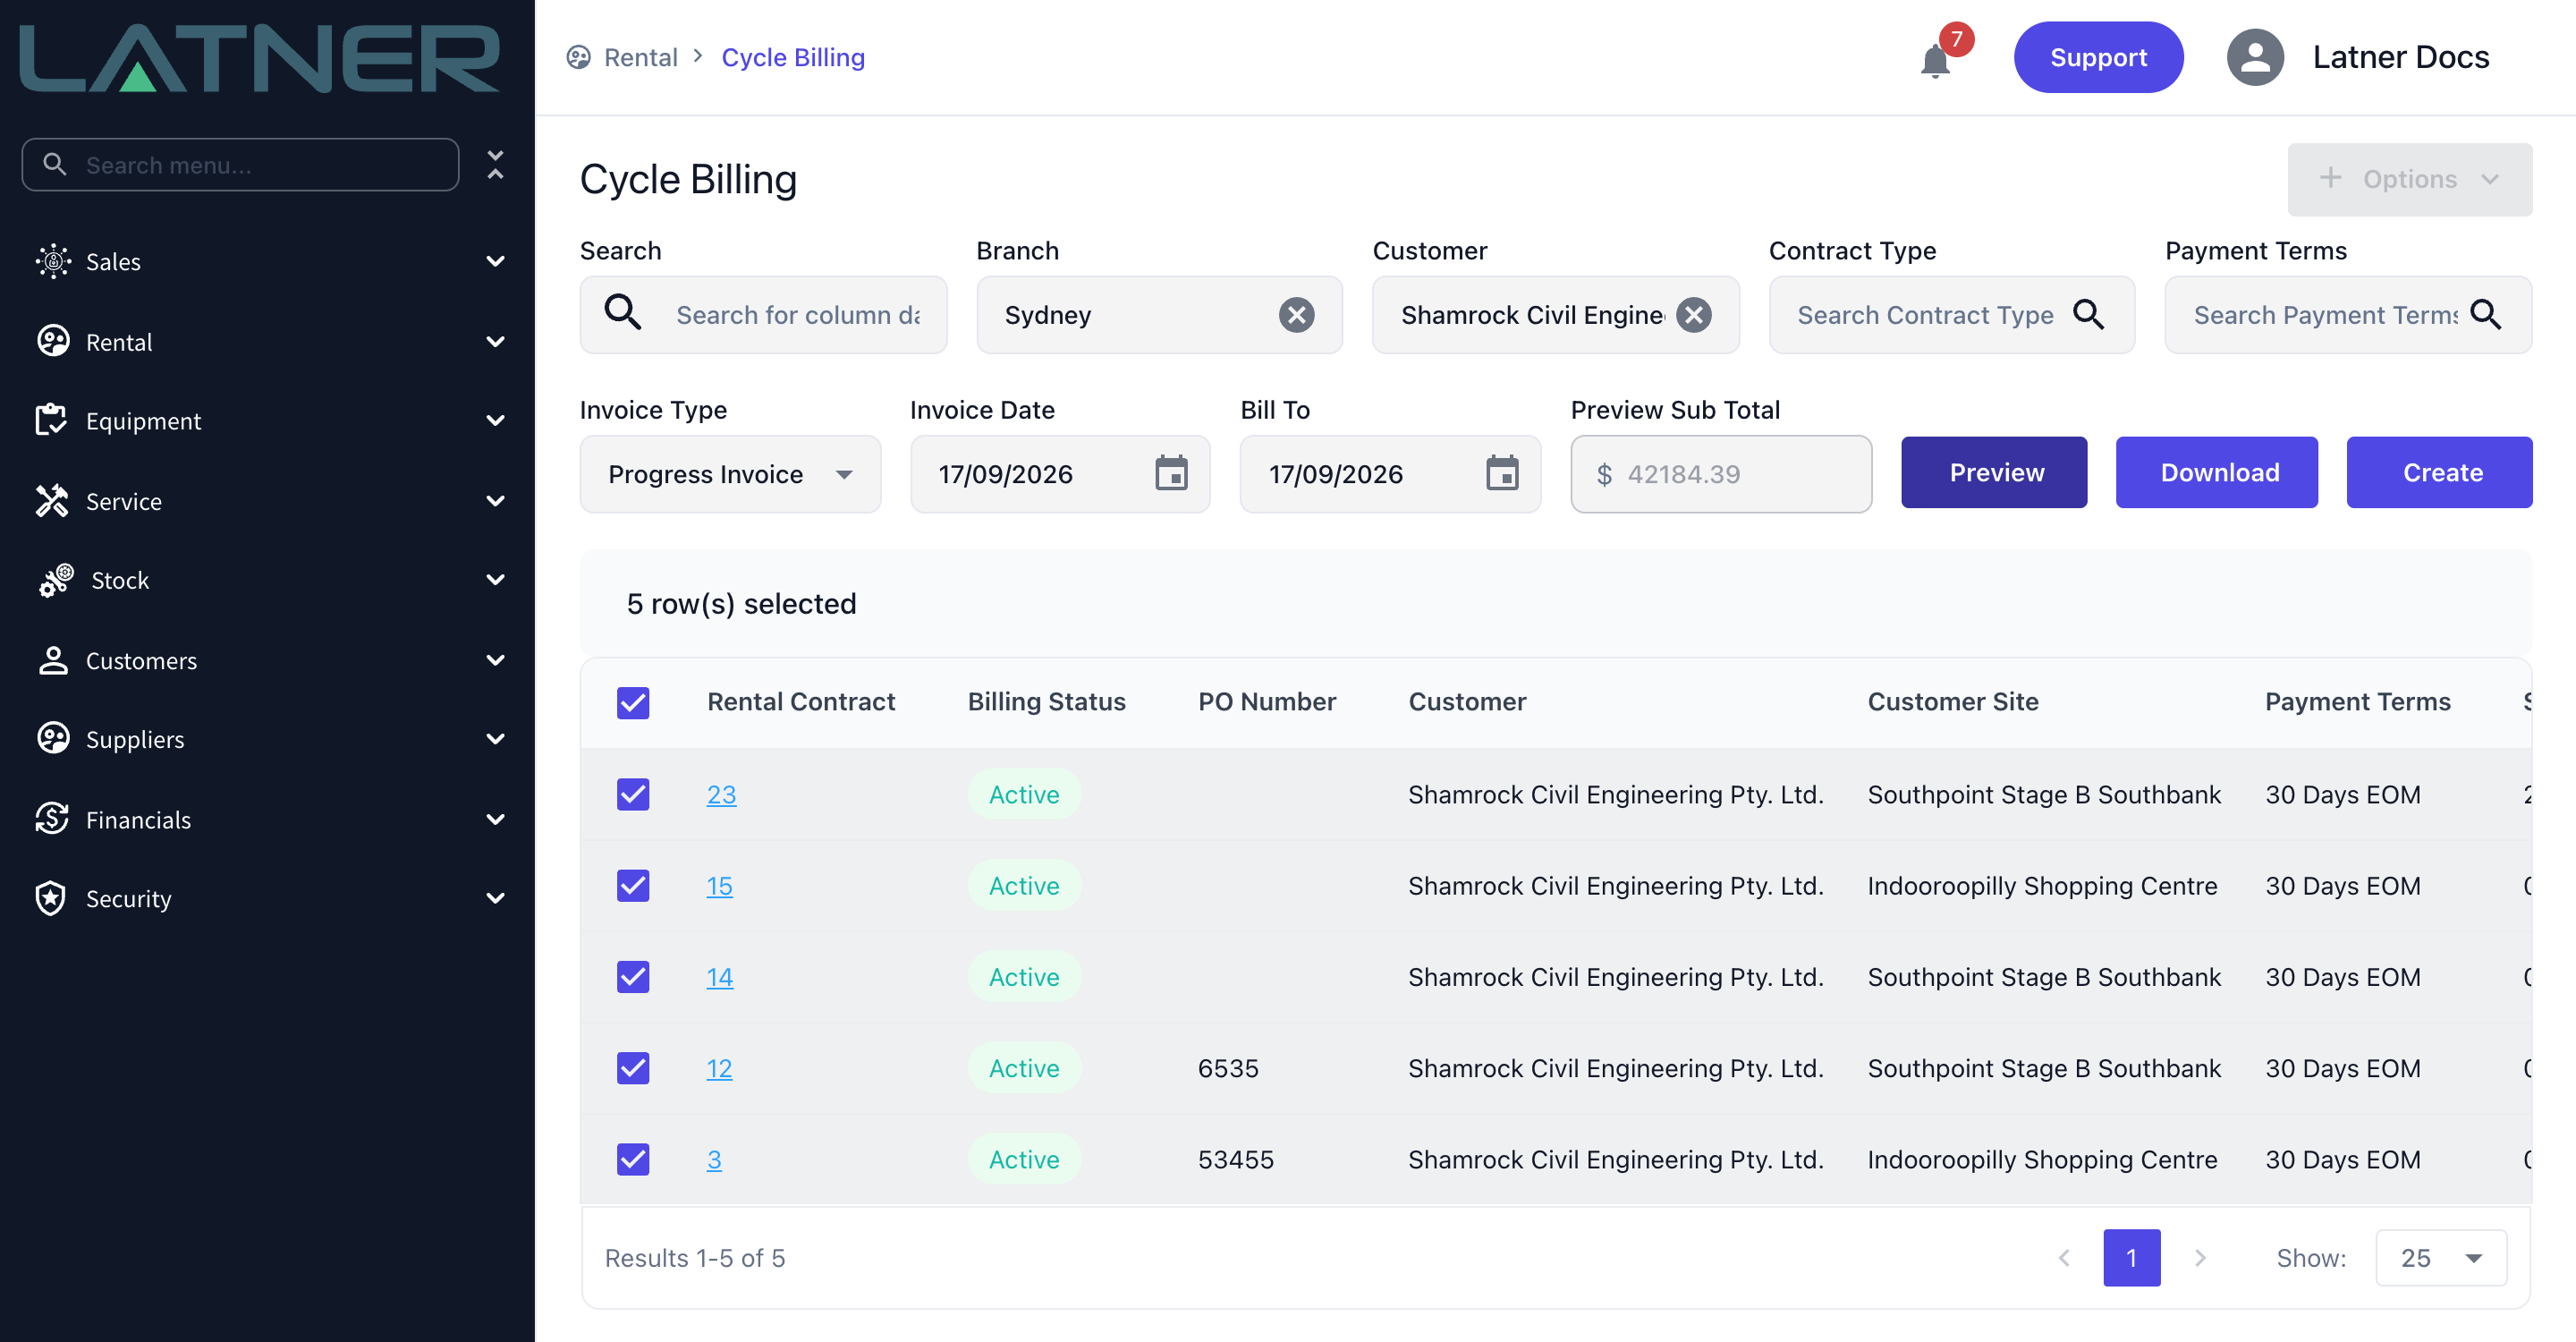Click the Financials dollar icon in the sidebar
The height and width of the screenshot is (1342, 2576).
coord(52,819)
